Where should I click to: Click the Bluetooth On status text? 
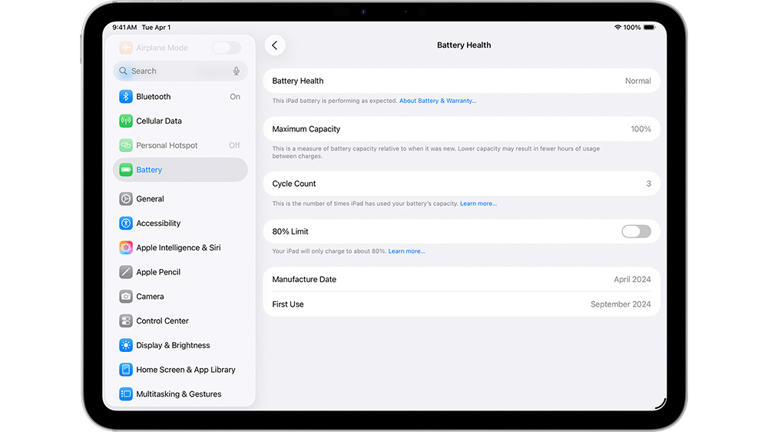(235, 97)
